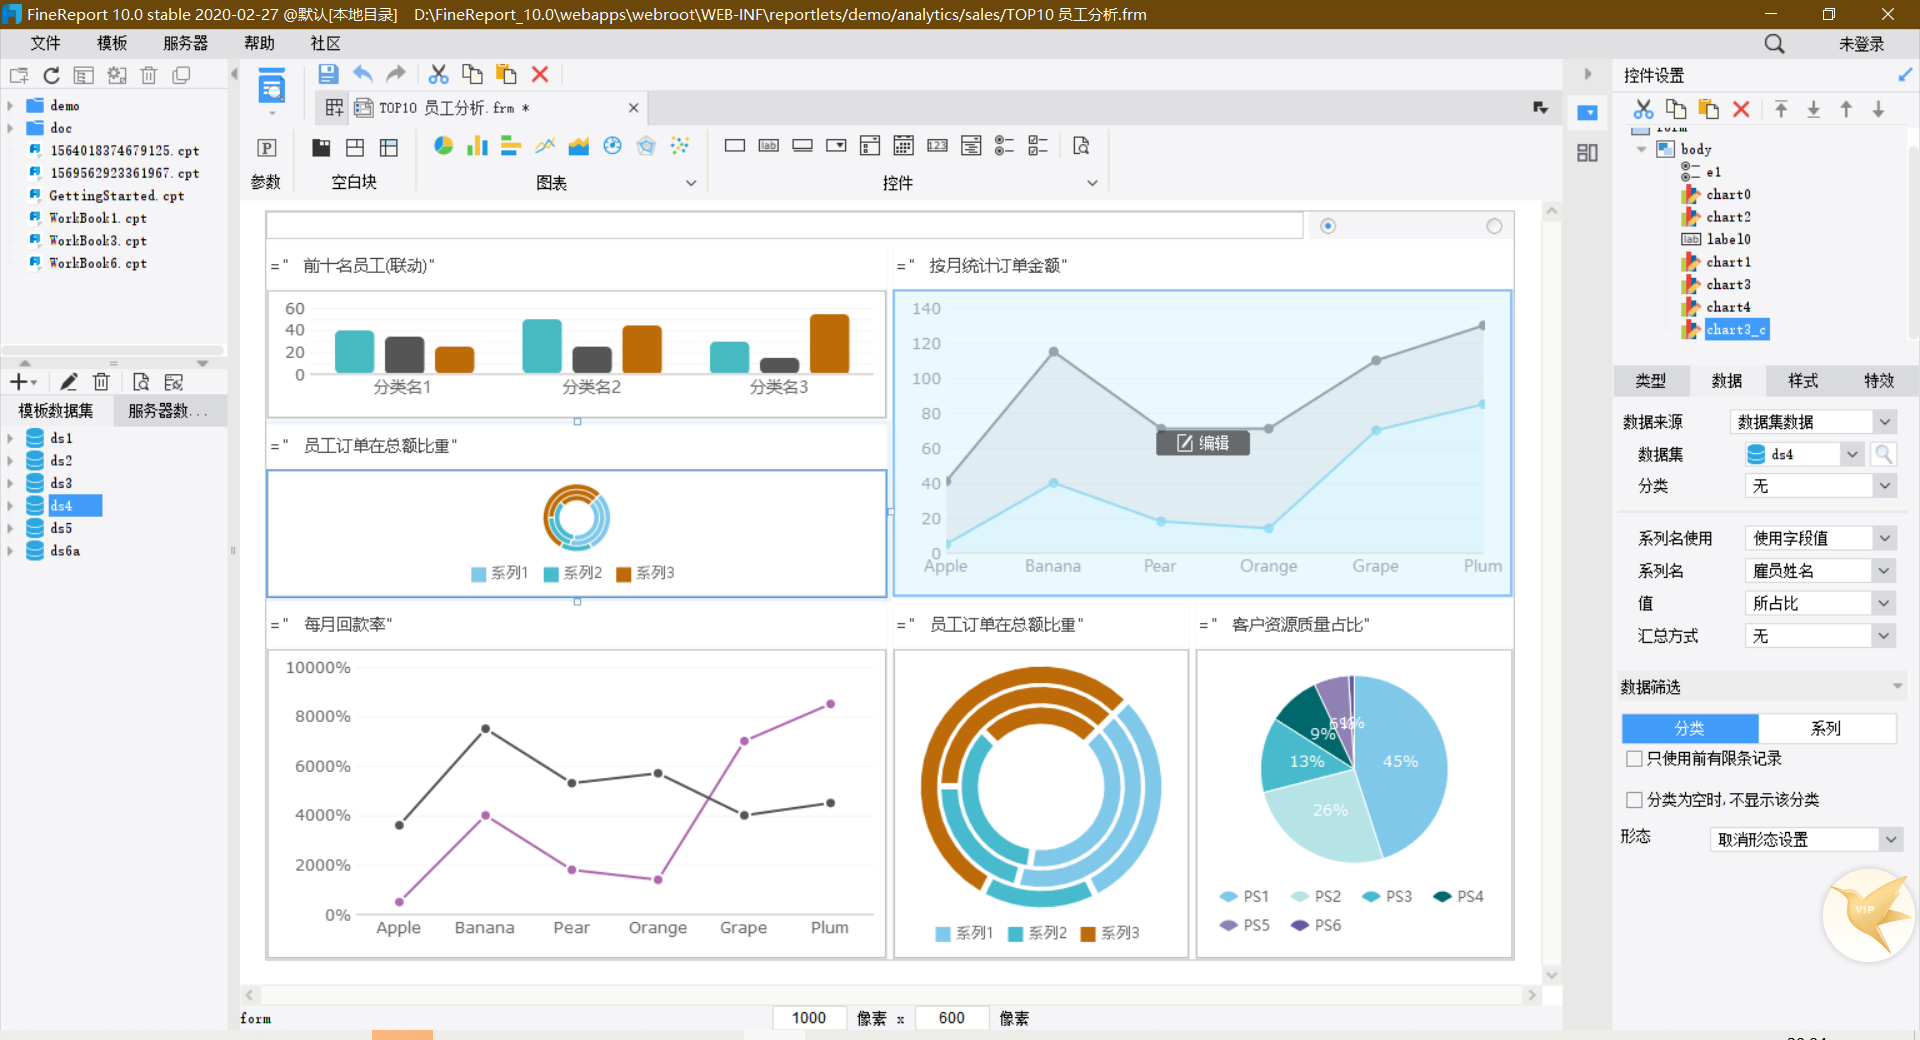Viewport: 1920px width, 1040px height.
Task: Select dataset ds6a
Action: tap(65, 551)
